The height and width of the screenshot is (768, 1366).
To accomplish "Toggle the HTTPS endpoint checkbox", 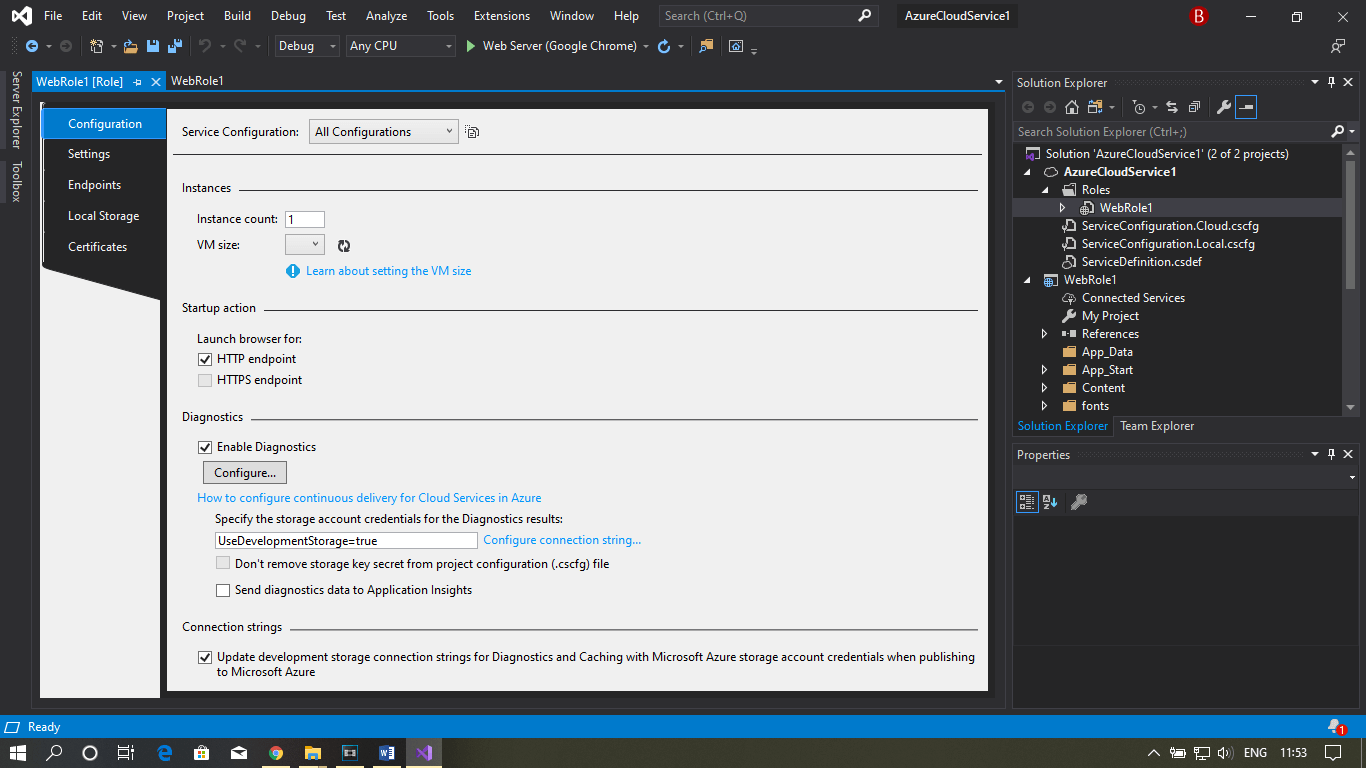I will 205,380.
